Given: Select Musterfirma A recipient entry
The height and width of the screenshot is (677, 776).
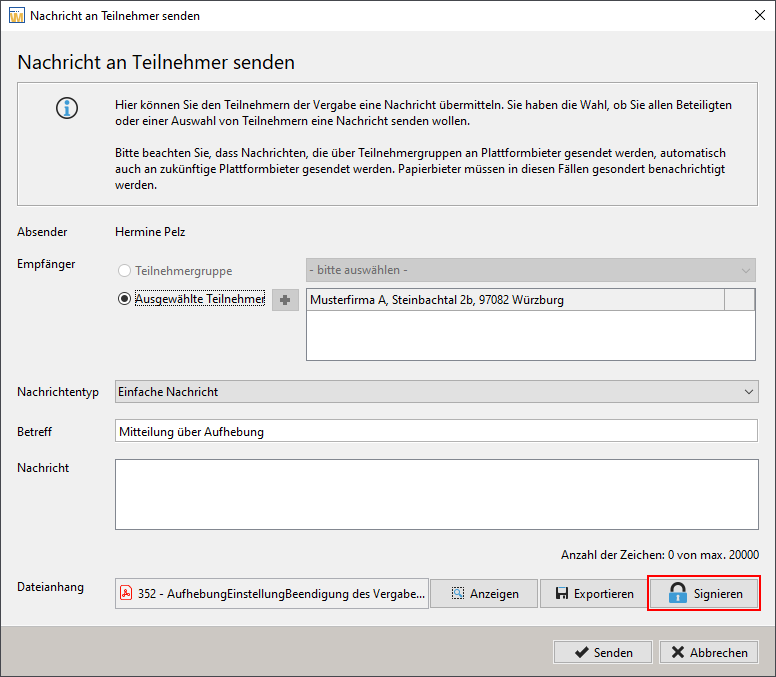Looking at the screenshot, I should tap(515, 300).
